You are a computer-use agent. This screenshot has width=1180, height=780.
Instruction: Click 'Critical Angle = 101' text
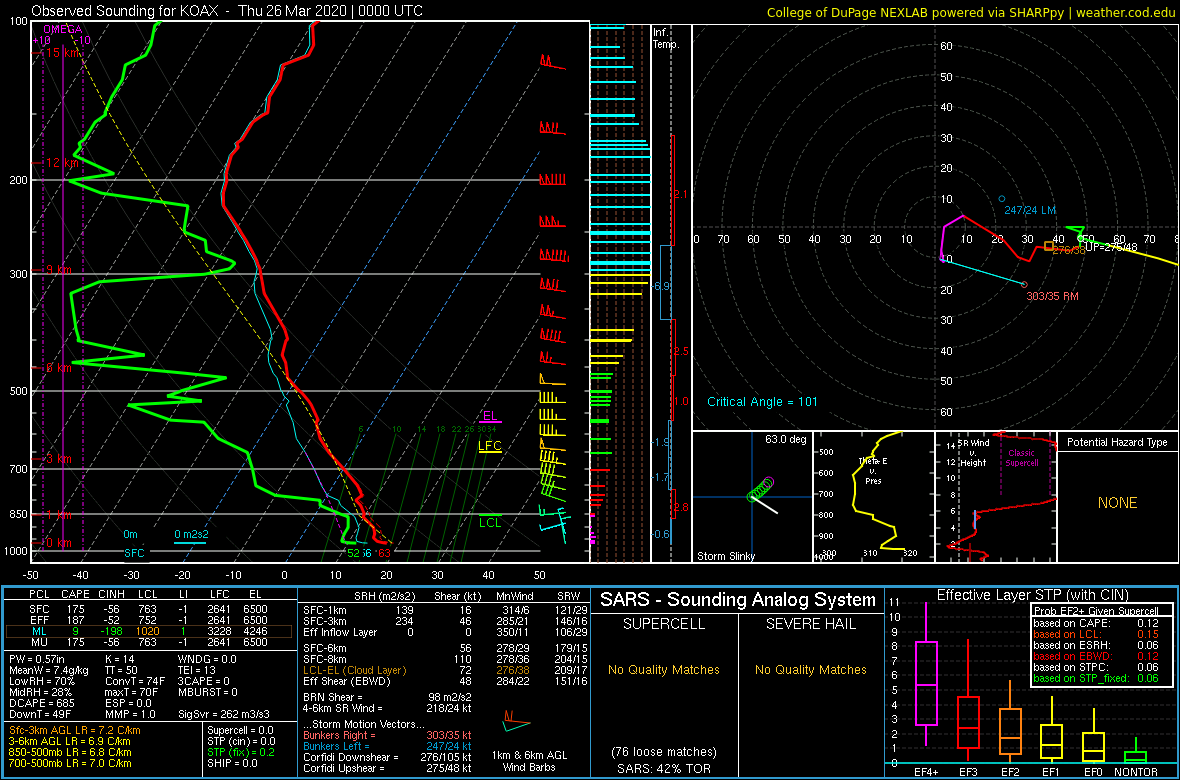coord(762,402)
